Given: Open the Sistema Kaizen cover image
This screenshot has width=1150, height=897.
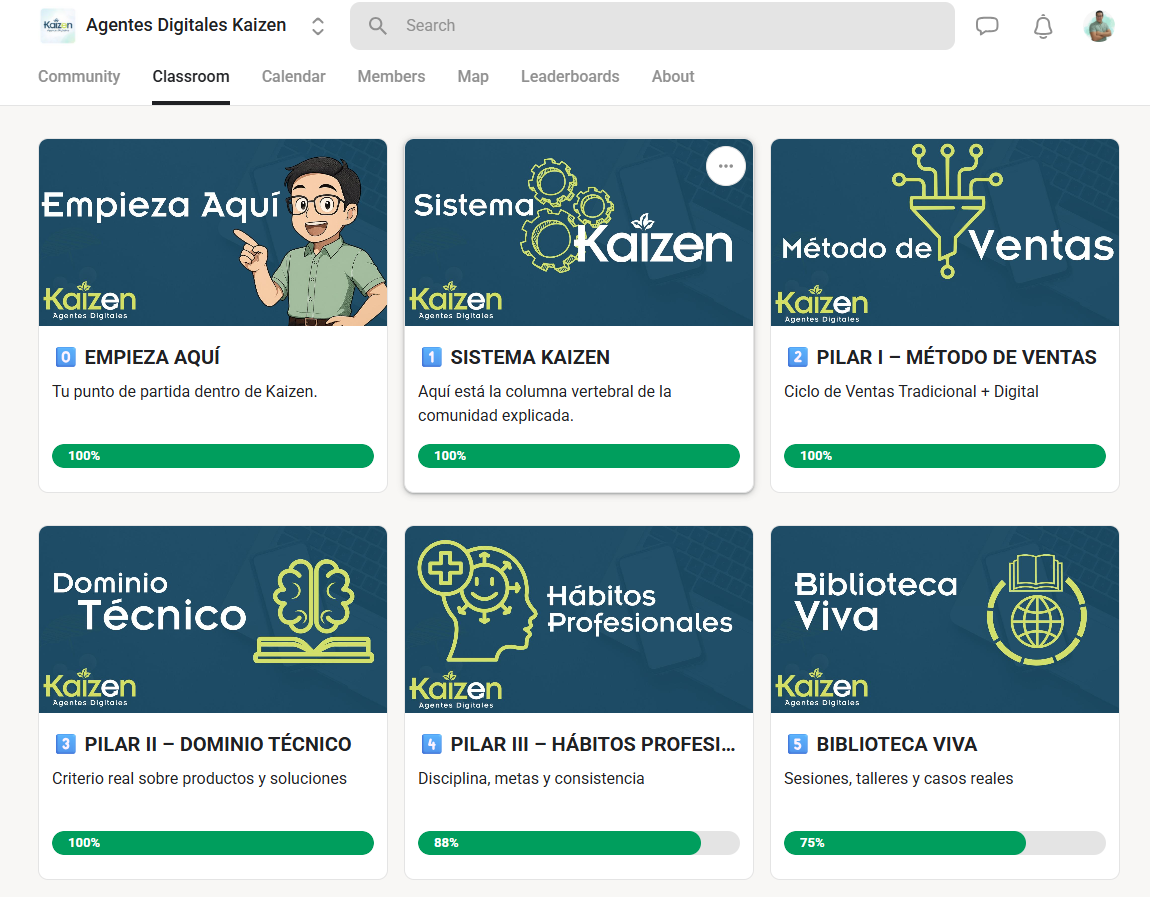Looking at the screenshot, I should pyautogui.click(x=579, y=233).
